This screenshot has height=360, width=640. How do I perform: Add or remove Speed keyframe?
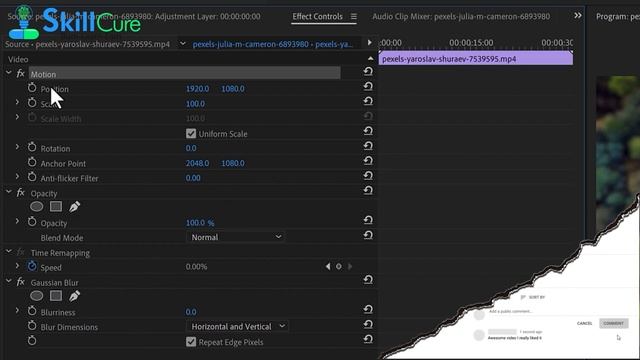point(339,267)
